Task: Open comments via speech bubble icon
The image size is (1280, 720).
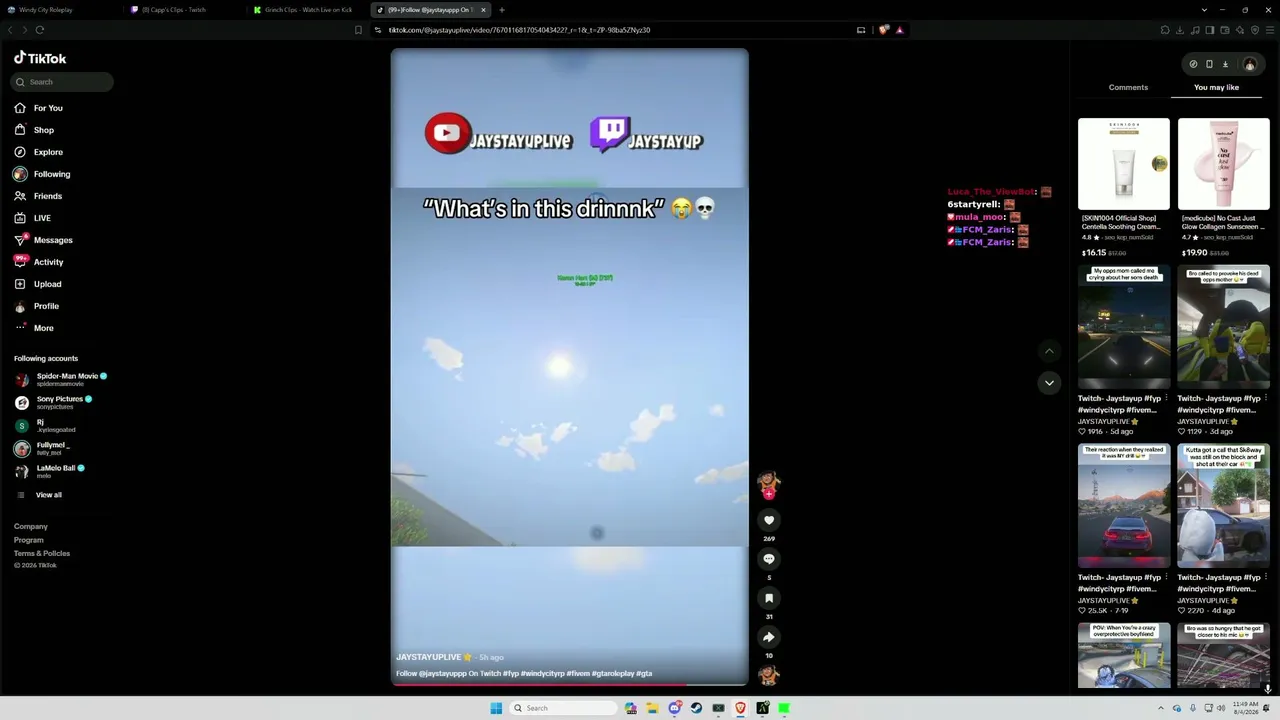Action: tap(769, 559)
